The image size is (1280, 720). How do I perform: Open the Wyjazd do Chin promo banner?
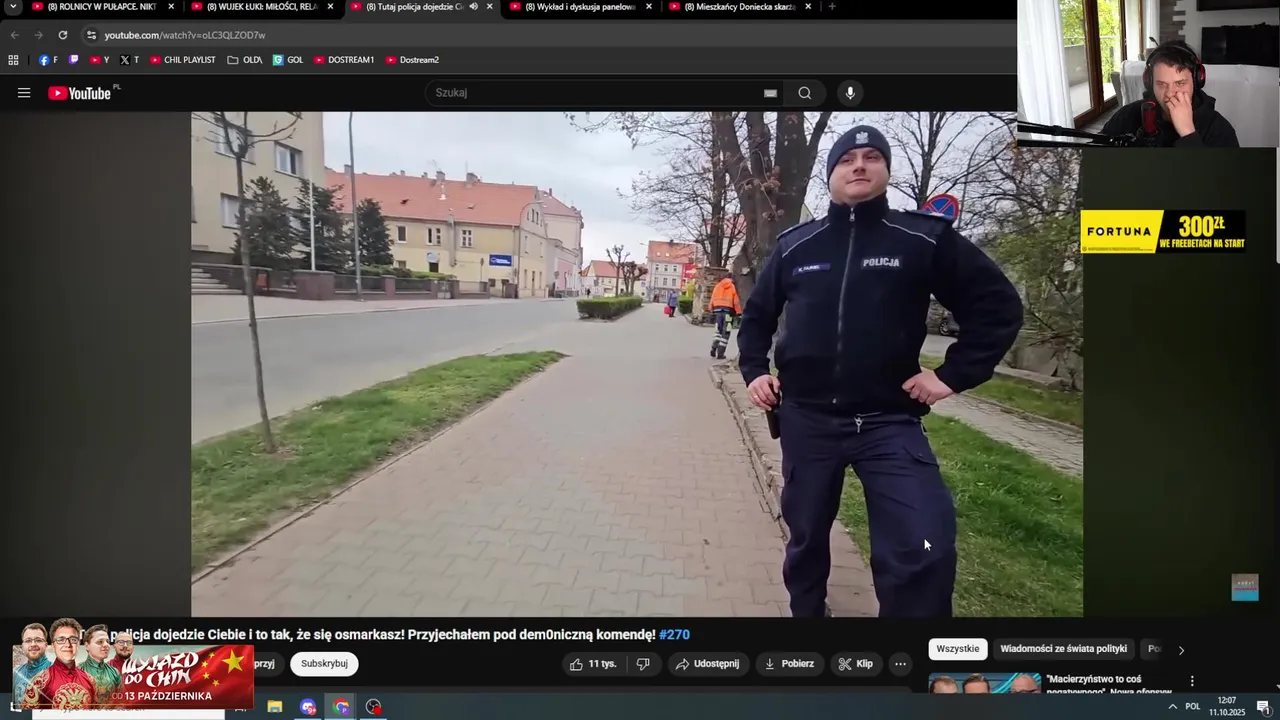[x=133, y=664]
